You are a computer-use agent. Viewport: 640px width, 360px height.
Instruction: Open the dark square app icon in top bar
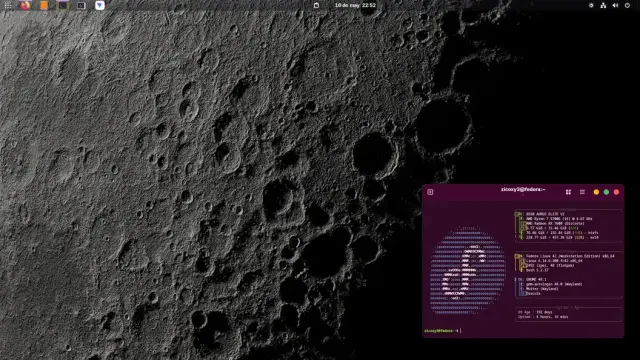coord(81,5)
